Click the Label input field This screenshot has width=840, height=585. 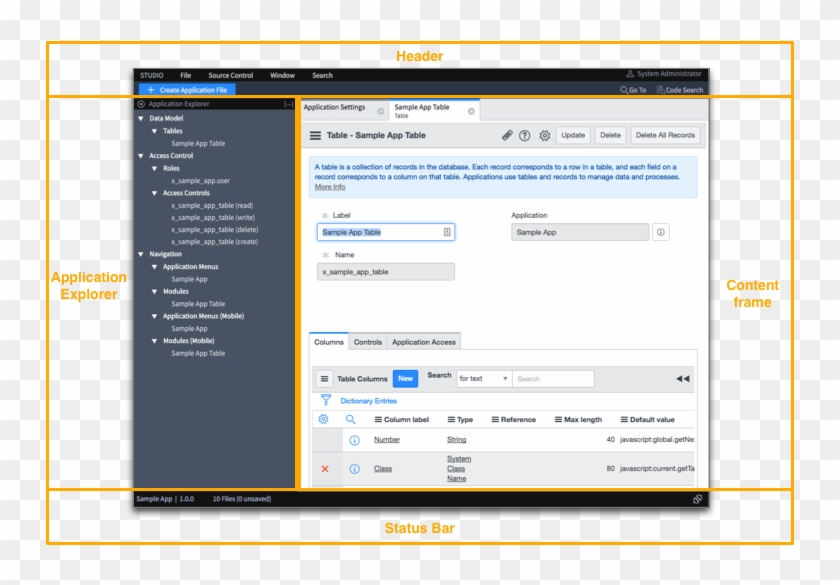(386, 232)
